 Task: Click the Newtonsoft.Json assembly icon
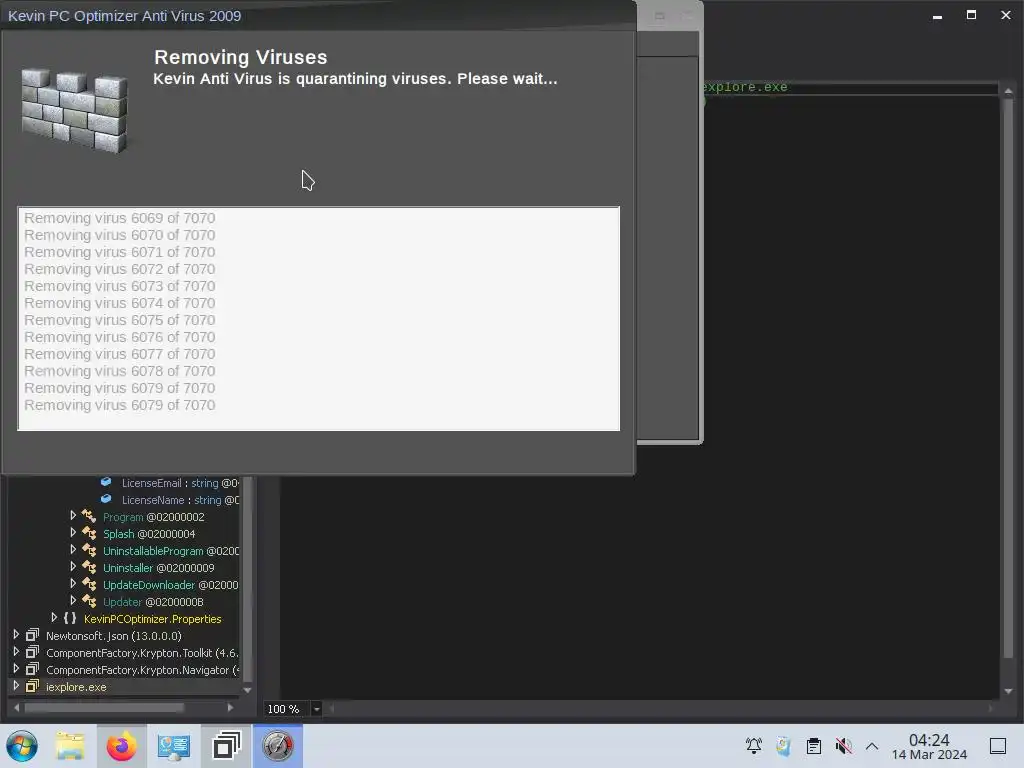click(x=32, y=635)
